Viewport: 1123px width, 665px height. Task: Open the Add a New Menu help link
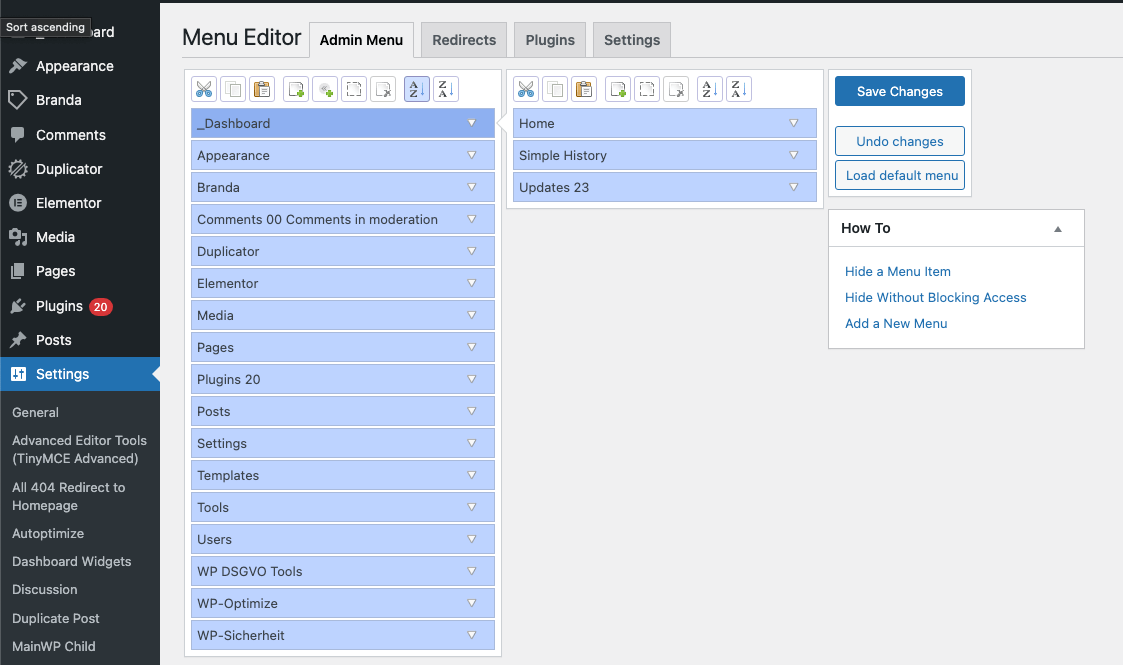coord(896,324)
